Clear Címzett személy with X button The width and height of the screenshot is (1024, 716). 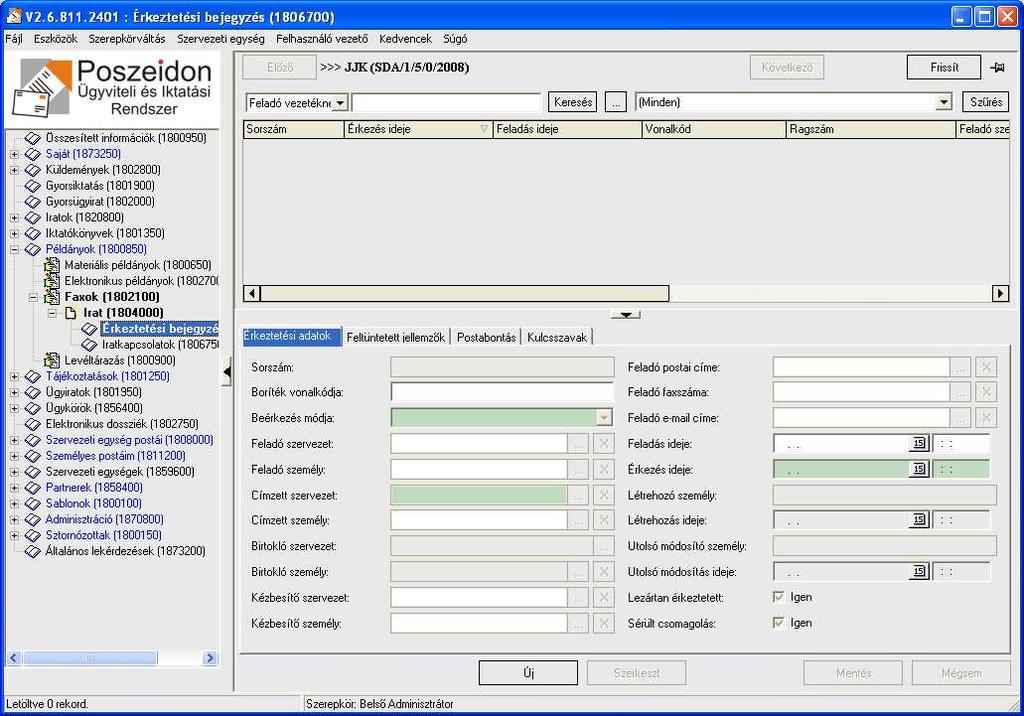pyautogui.click(x=603, y=520)
